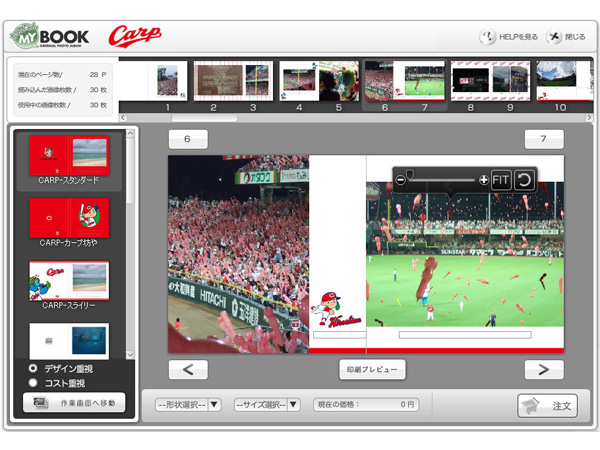
Task: Click the filmstrip horizontal scrollbar thumb
Action: pos(204,117)
